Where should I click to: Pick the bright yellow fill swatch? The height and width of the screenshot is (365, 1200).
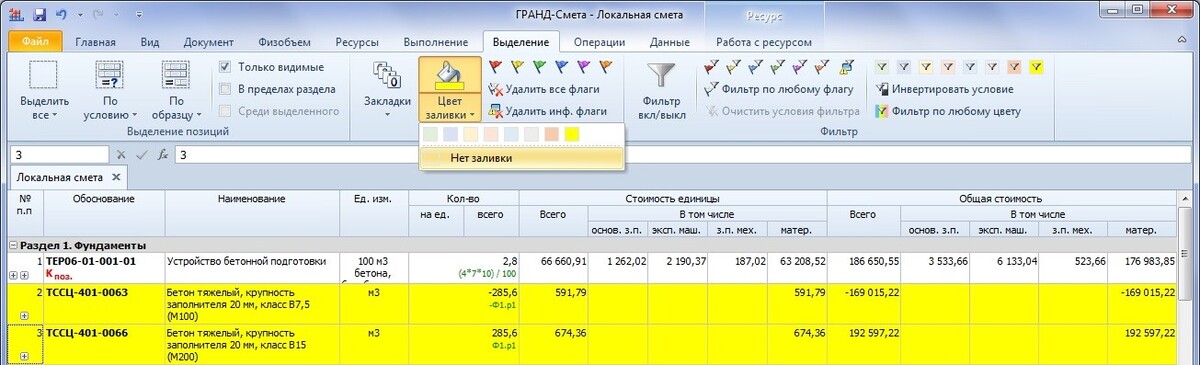[572, 134]
